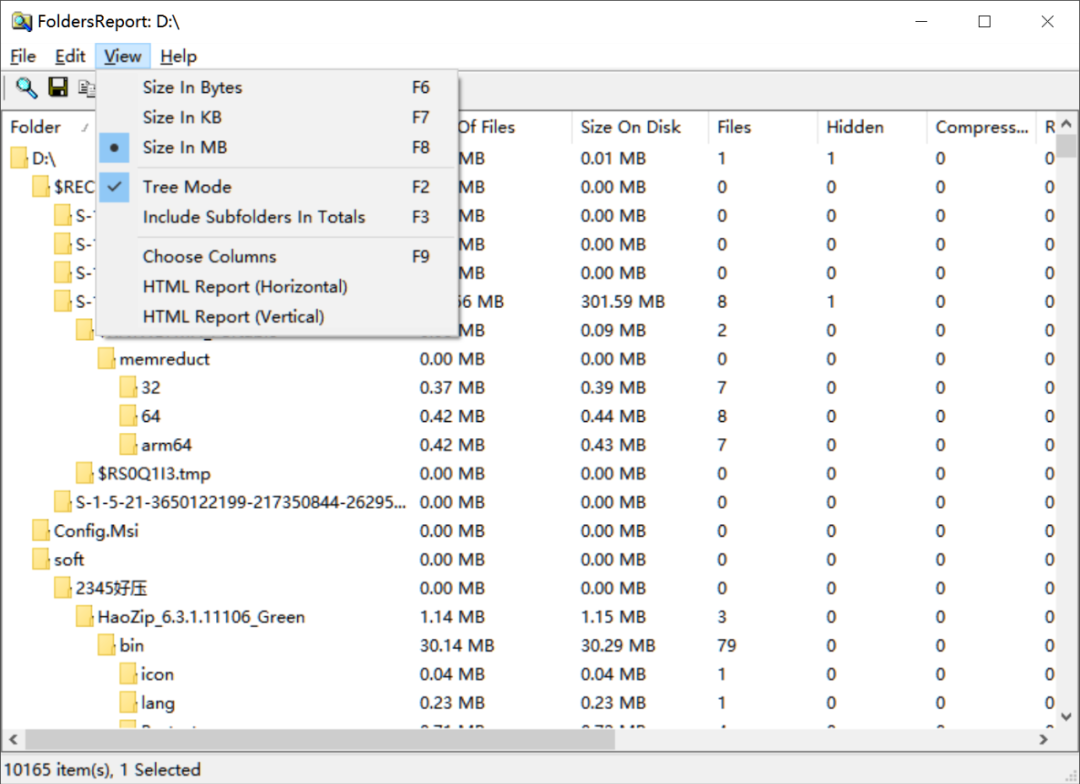
Task: Enable Include Subfolders In Totals
Action: (253, 217)
